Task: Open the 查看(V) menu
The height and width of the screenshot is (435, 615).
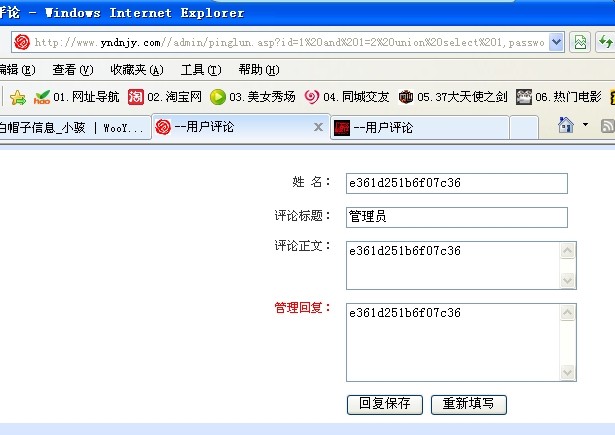Action: coord(73,70)
